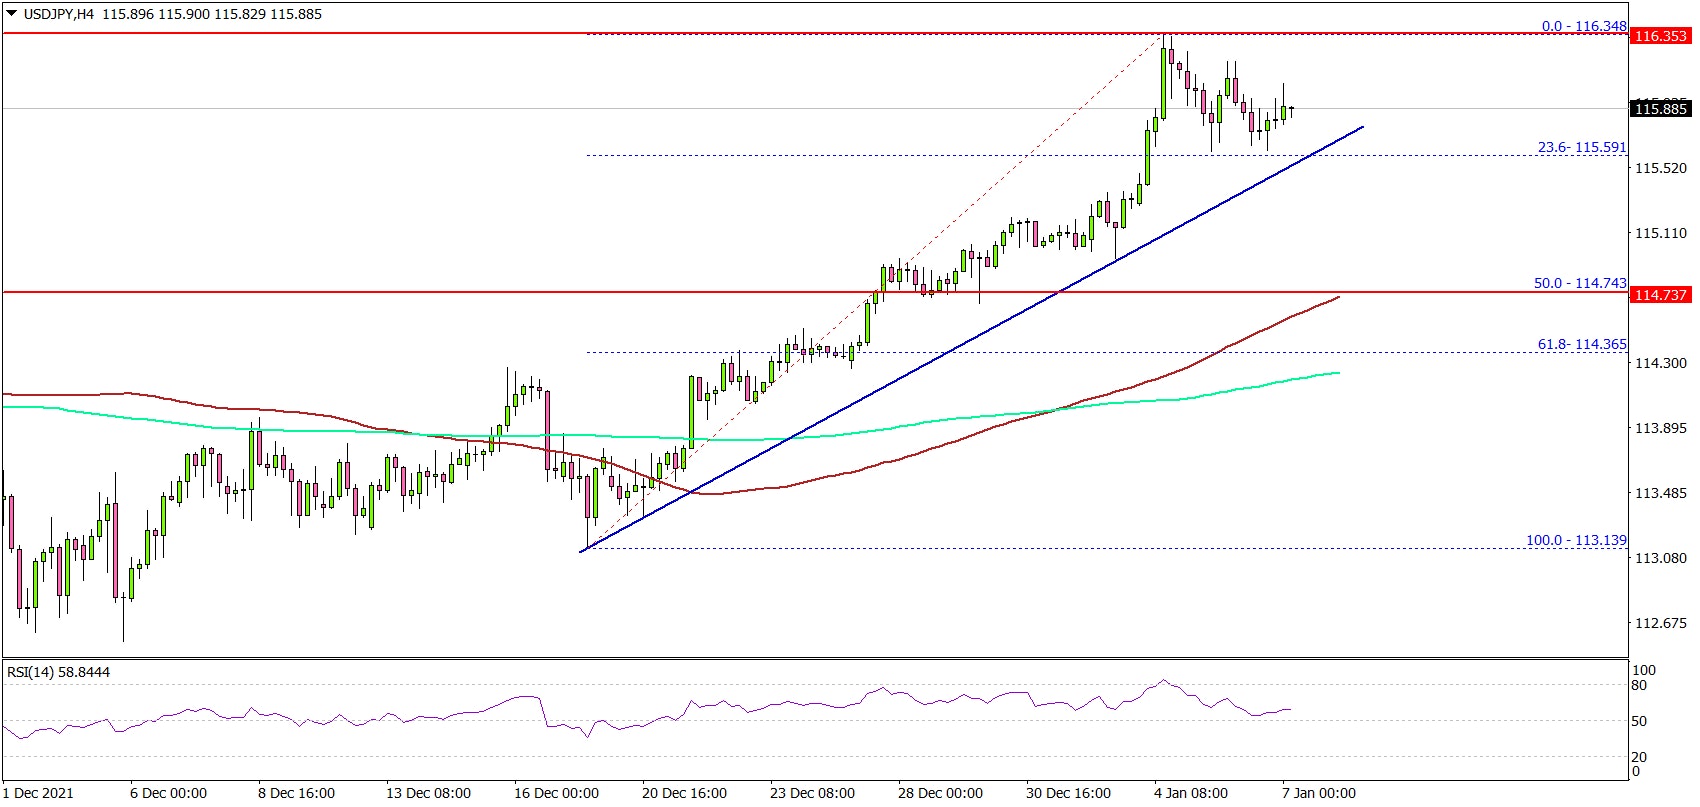Select the red 116.353 price tag

point(1660,36)
